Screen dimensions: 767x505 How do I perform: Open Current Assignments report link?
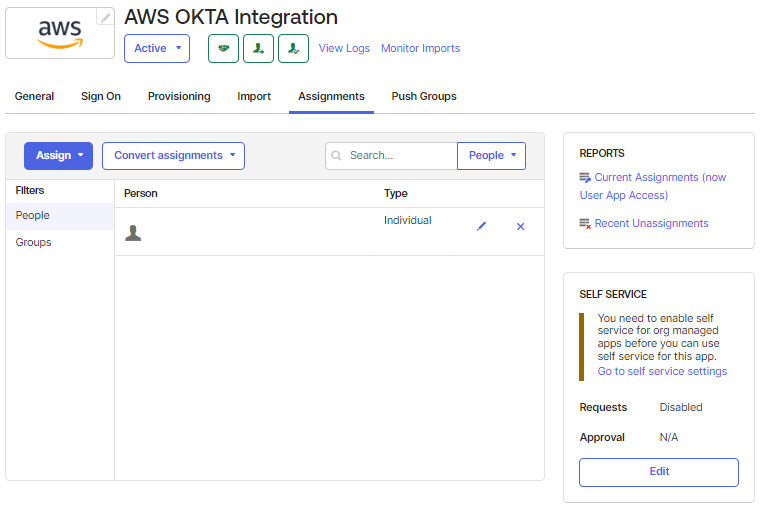(653, 186)
